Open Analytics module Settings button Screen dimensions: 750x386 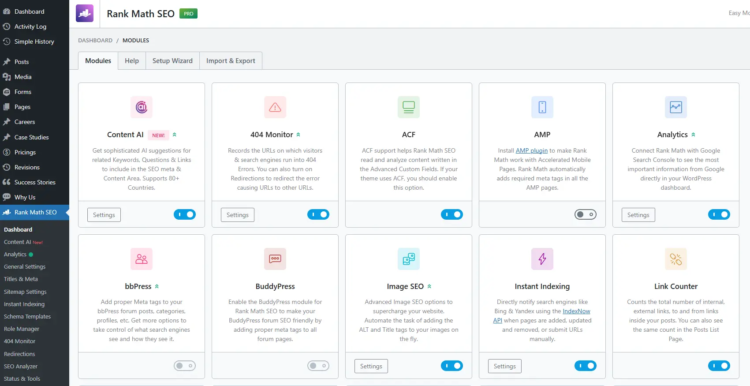click(x=638, y=215)
